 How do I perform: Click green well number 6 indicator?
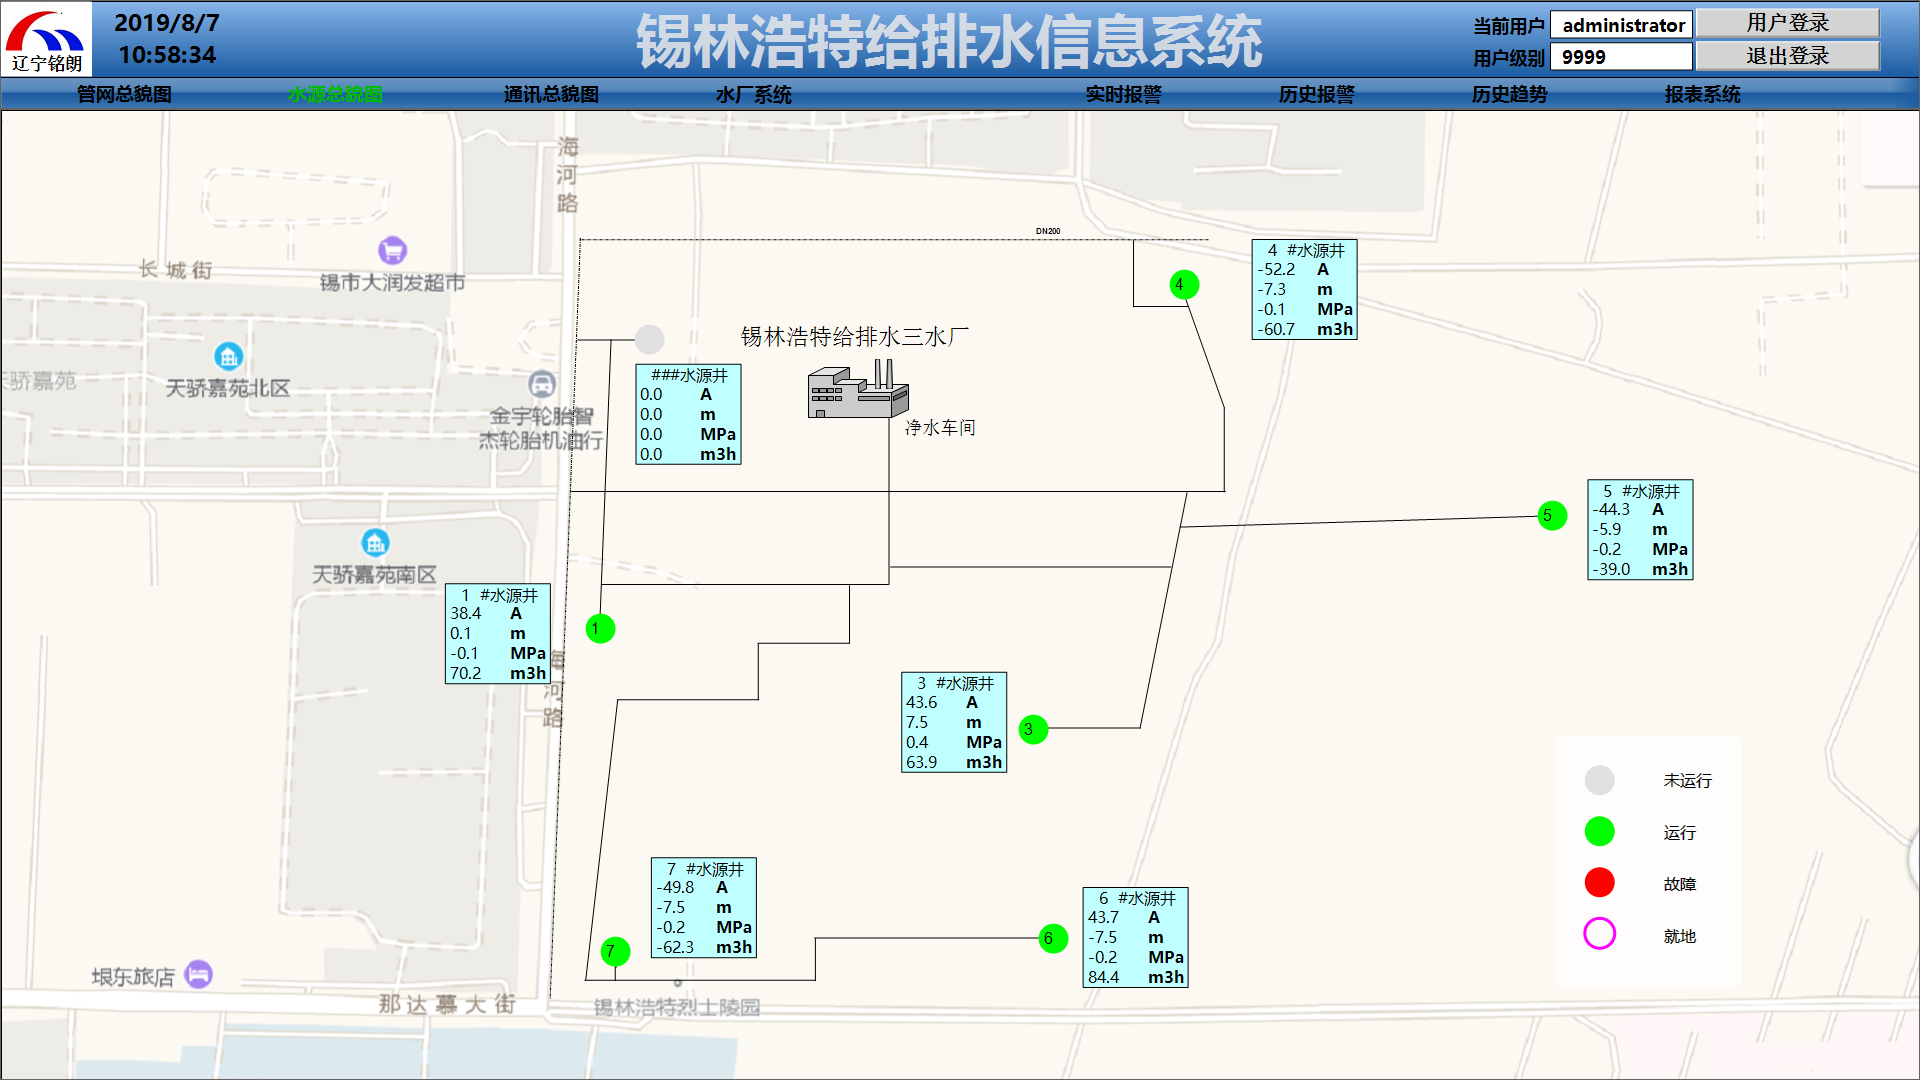click(1053, 939)
